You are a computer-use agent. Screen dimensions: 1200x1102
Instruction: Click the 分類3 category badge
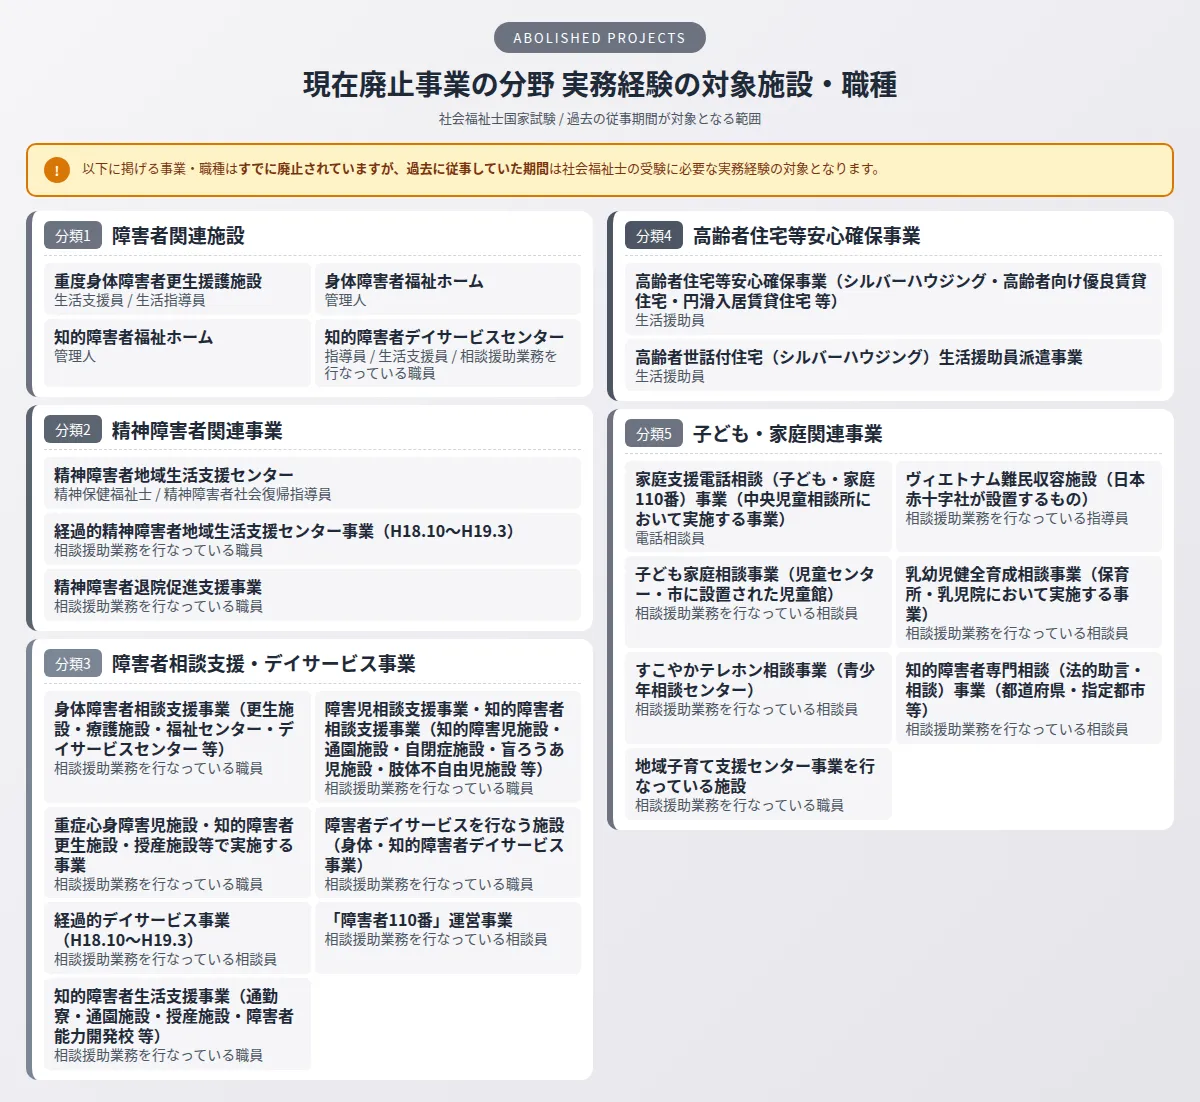point(73,664)
